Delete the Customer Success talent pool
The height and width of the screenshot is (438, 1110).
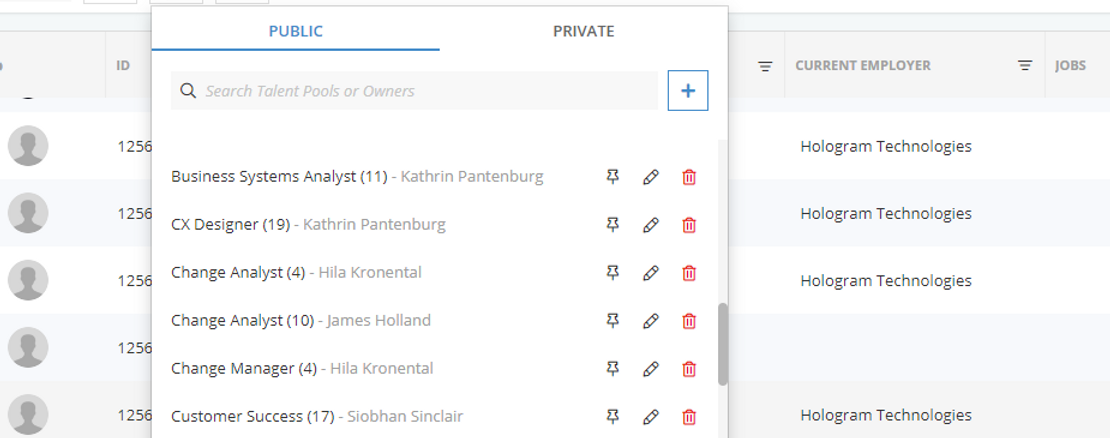click(x=689, y=417)
